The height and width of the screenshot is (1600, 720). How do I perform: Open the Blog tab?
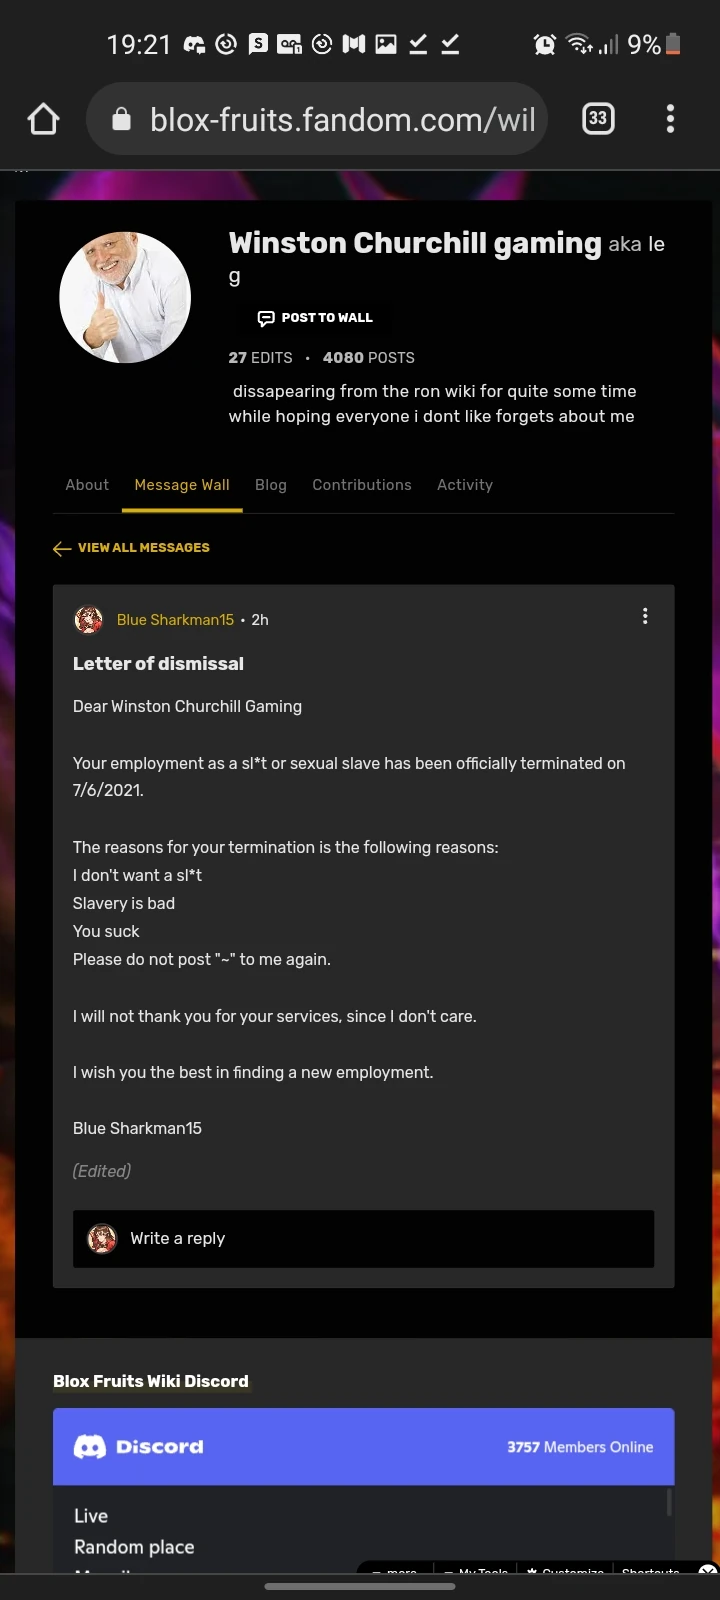tap(271, 485)
